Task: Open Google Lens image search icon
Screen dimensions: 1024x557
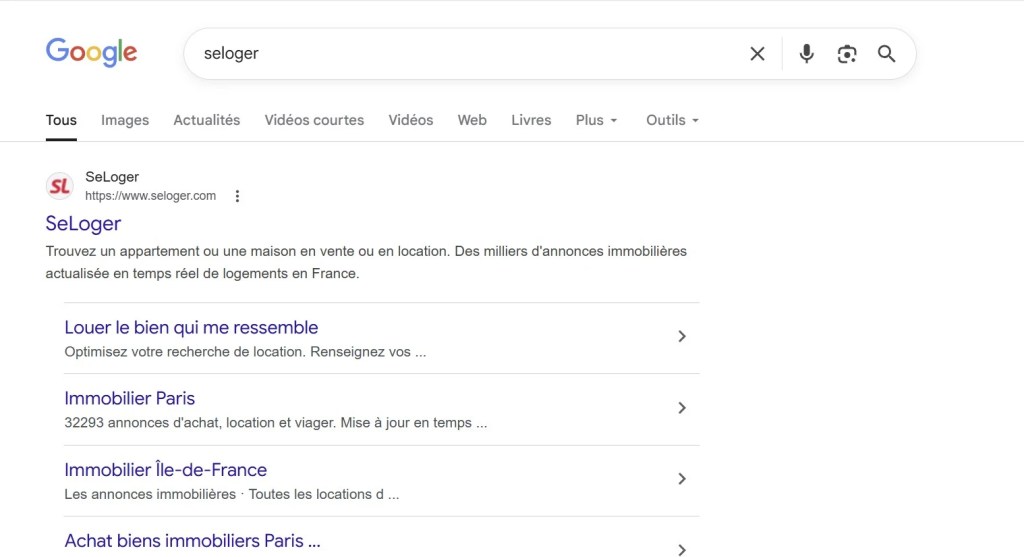Action: (847, 54)
